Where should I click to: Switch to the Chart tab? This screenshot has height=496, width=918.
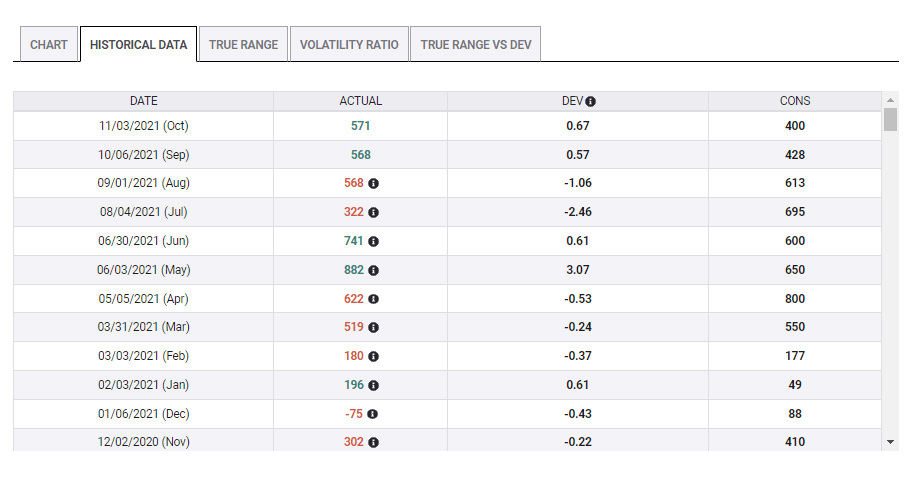(49, 45)
